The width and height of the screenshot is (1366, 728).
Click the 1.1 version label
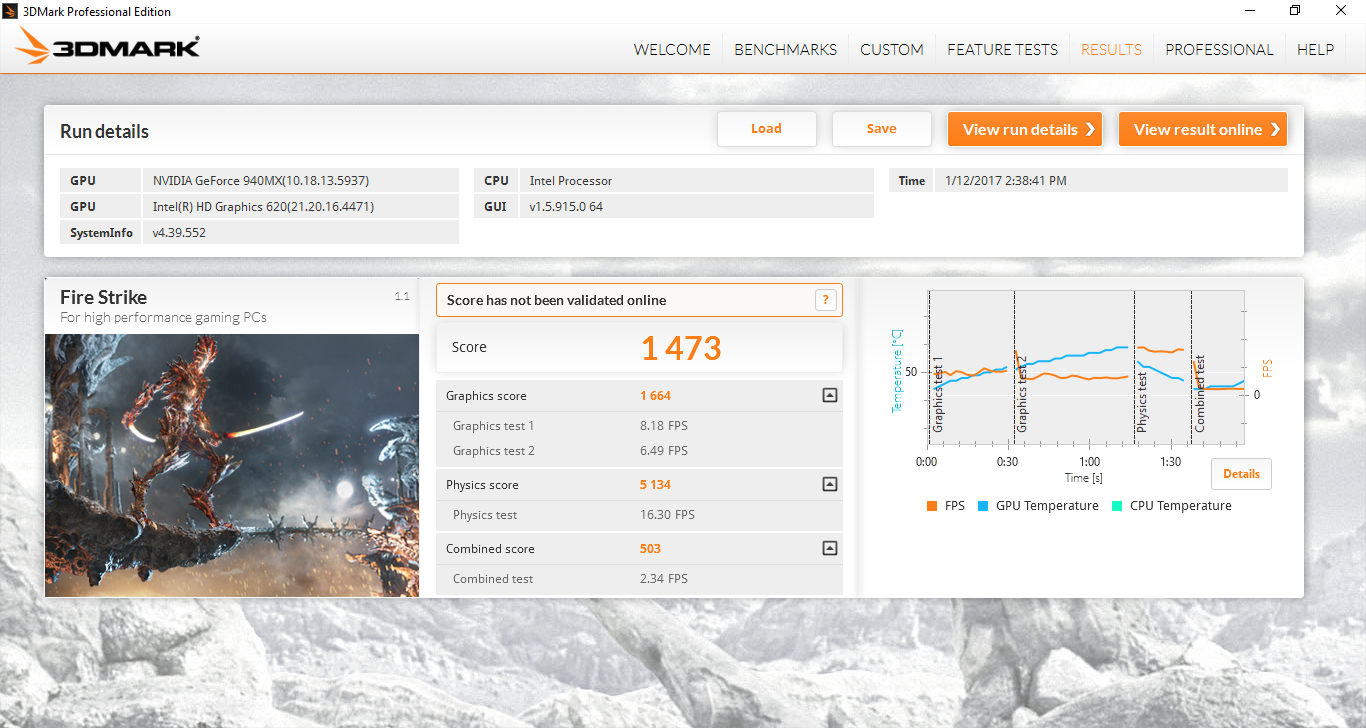pos(402,296)
